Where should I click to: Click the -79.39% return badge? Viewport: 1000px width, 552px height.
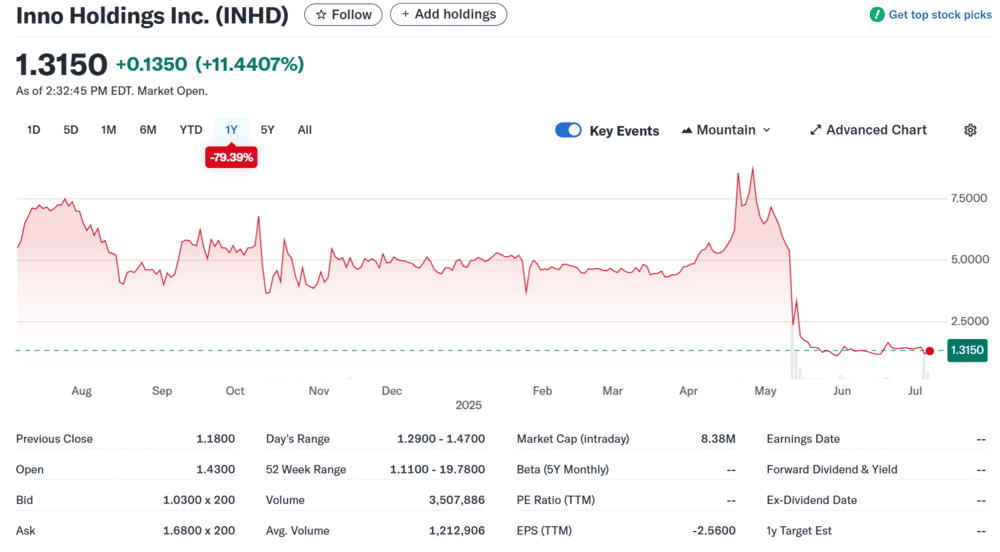point(232,157)
